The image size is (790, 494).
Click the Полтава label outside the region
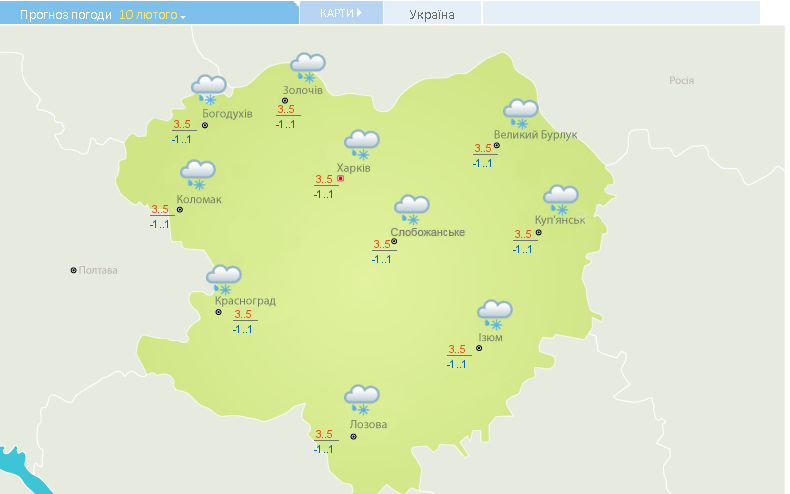point(98,270)
